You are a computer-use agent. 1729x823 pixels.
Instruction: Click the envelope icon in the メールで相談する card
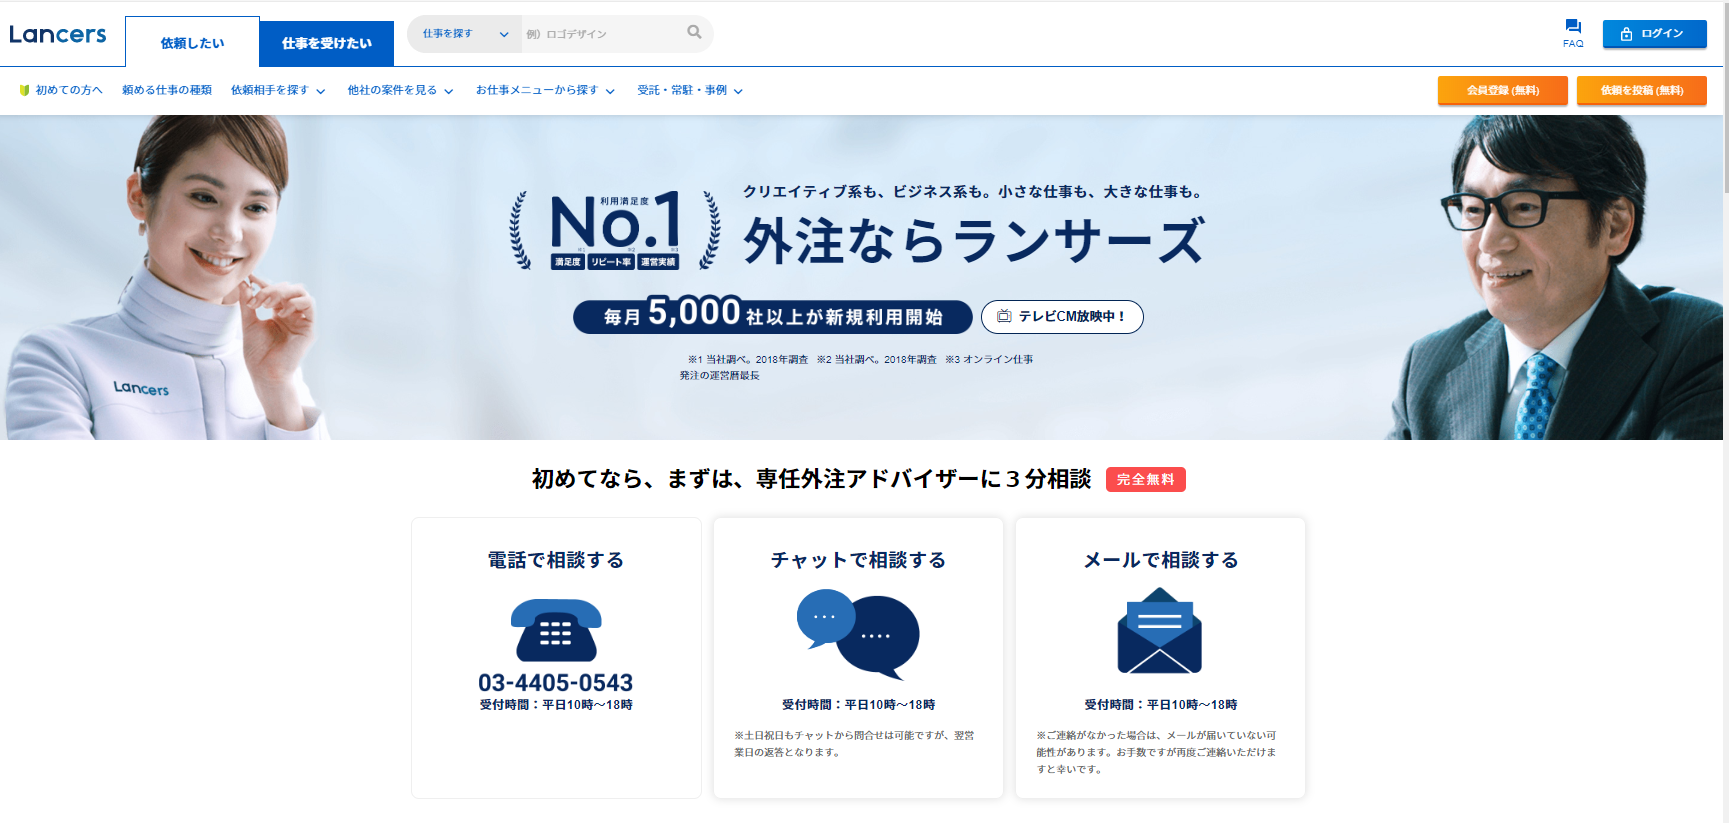1160,630
